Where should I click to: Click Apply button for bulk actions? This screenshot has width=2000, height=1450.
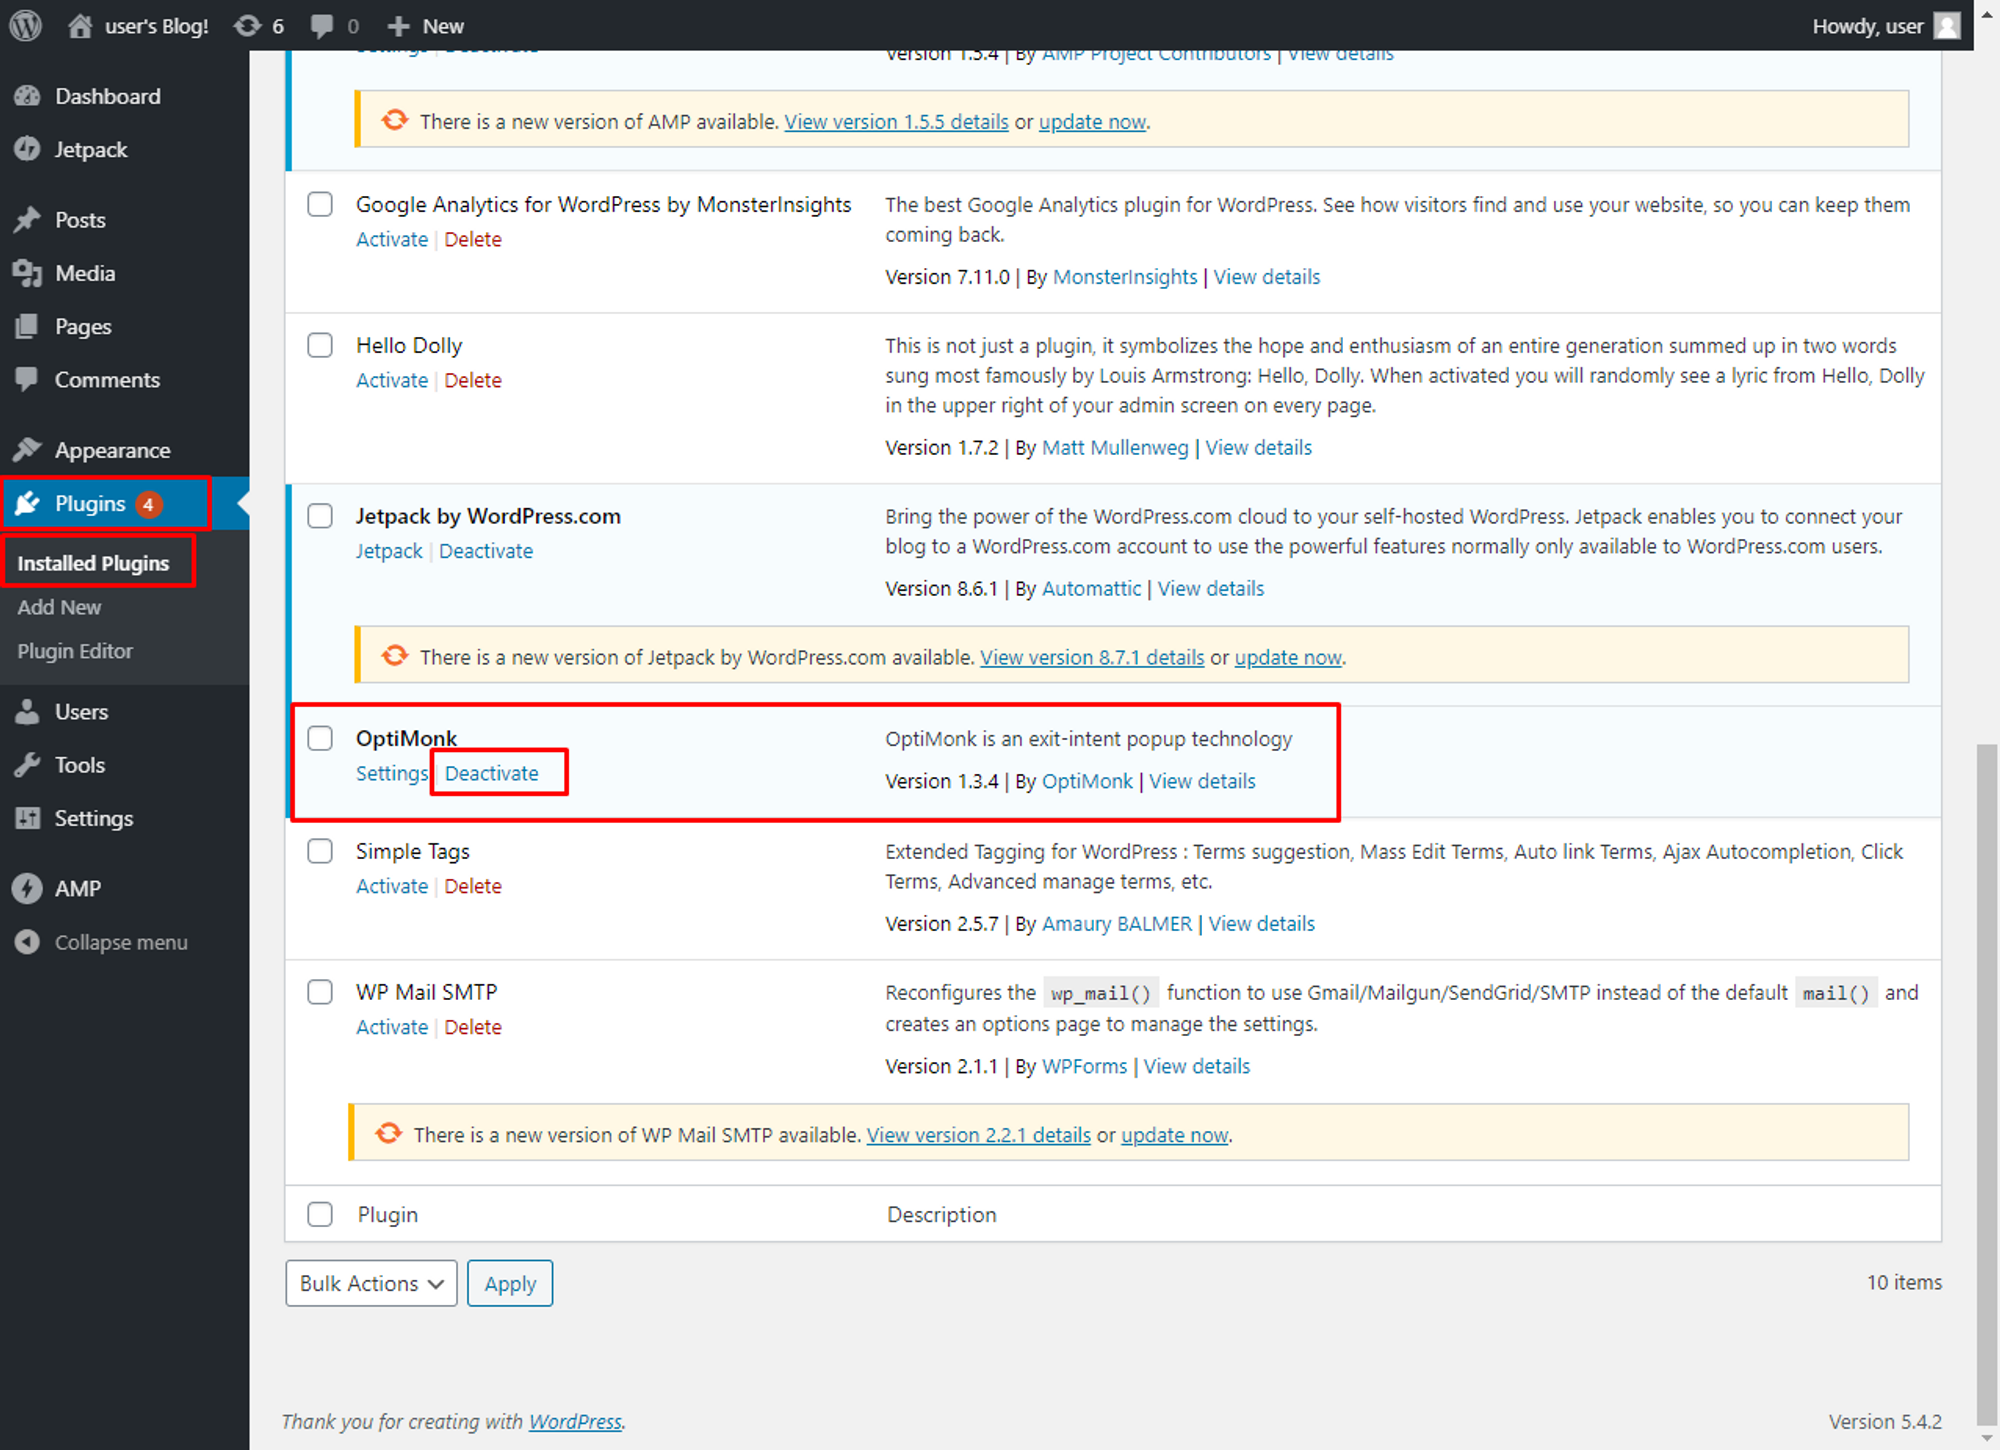click(510, 1283)
